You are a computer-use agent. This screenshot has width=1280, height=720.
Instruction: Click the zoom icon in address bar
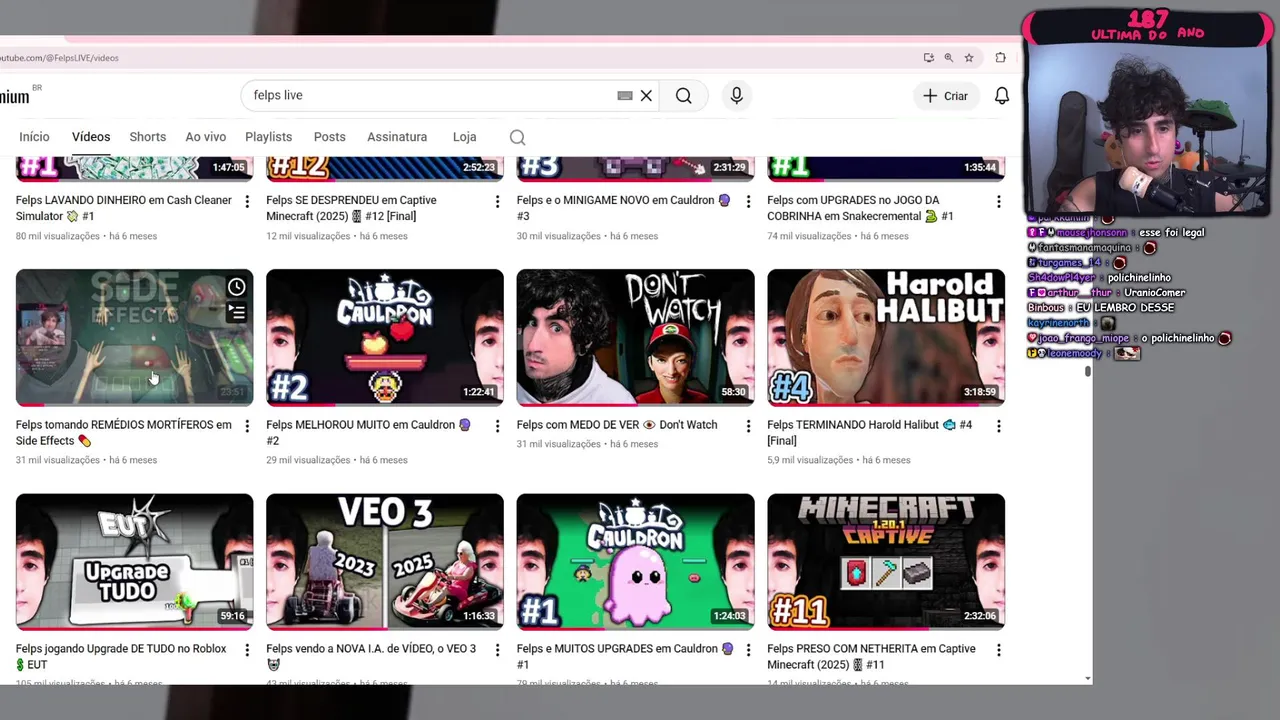click(948, 58)
